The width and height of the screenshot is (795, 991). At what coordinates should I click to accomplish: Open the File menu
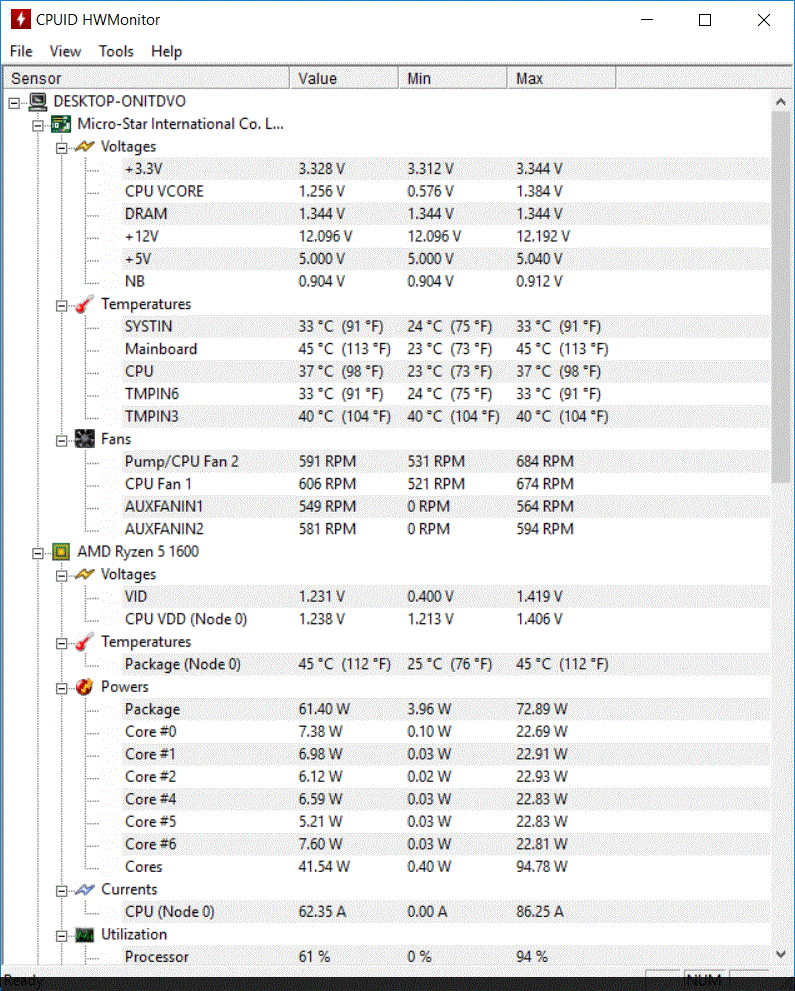[x=21, y=51]
